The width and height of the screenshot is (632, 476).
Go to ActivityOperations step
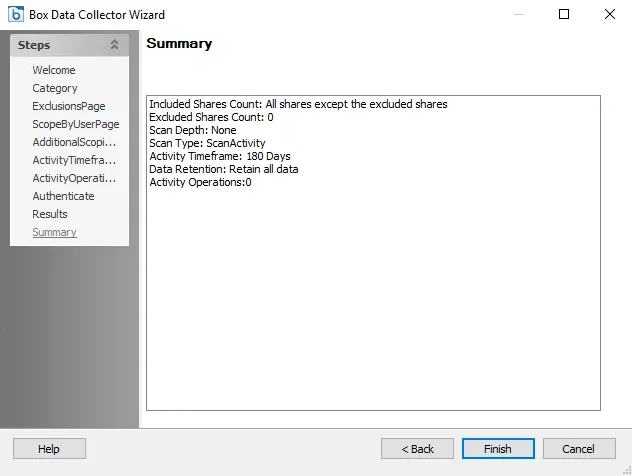[74, 178]
